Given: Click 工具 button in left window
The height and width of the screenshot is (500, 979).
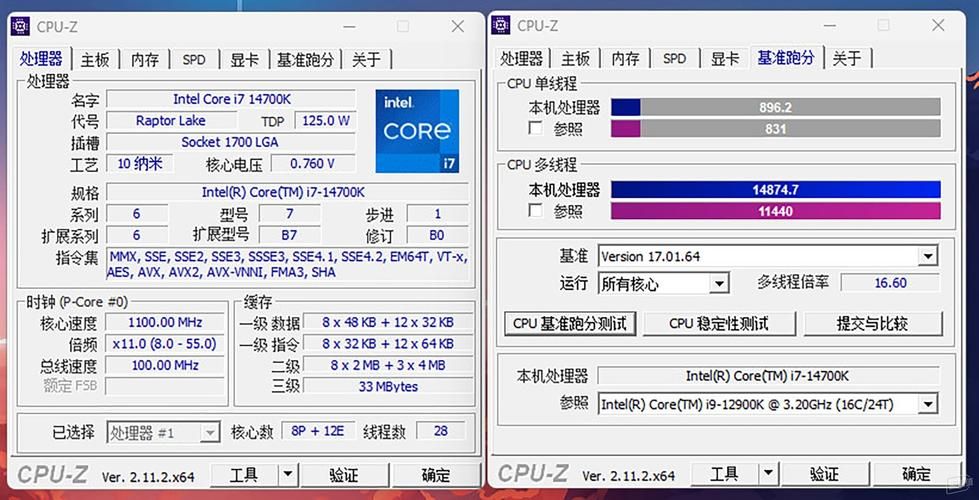Looking at the screenshot, I should point(244,475).
